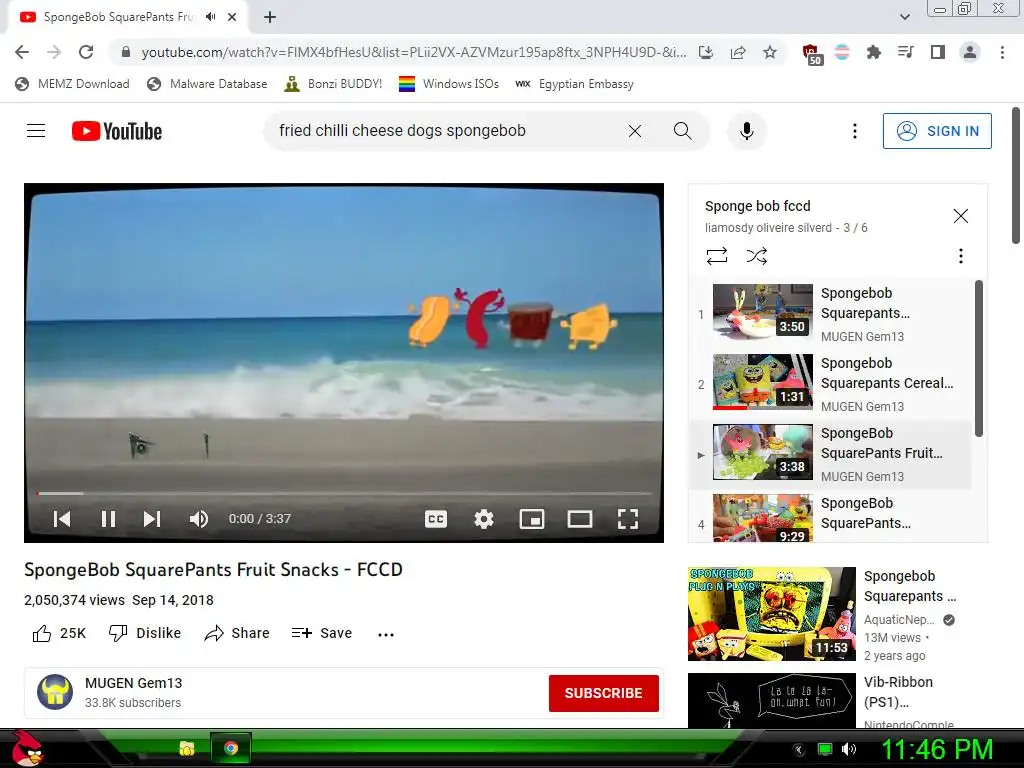This screenshot has width=1024, height=768.
Task: Dislike the video
Action: 145,633
